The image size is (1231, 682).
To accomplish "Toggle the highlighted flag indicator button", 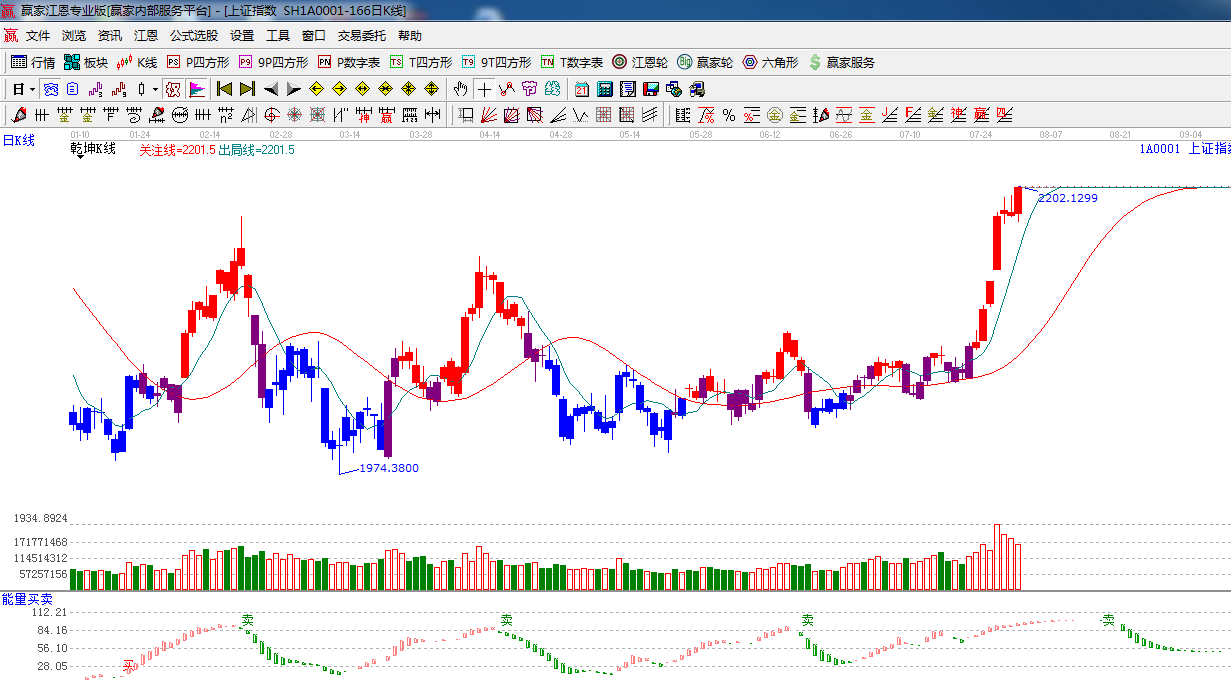I will tap(196, 89).
